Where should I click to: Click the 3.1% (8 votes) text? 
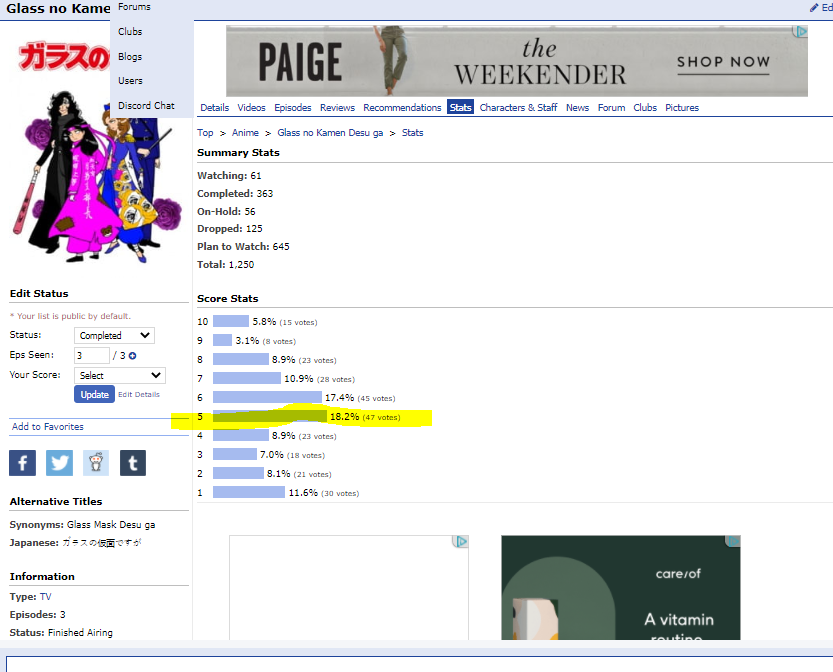click(266, 341)
